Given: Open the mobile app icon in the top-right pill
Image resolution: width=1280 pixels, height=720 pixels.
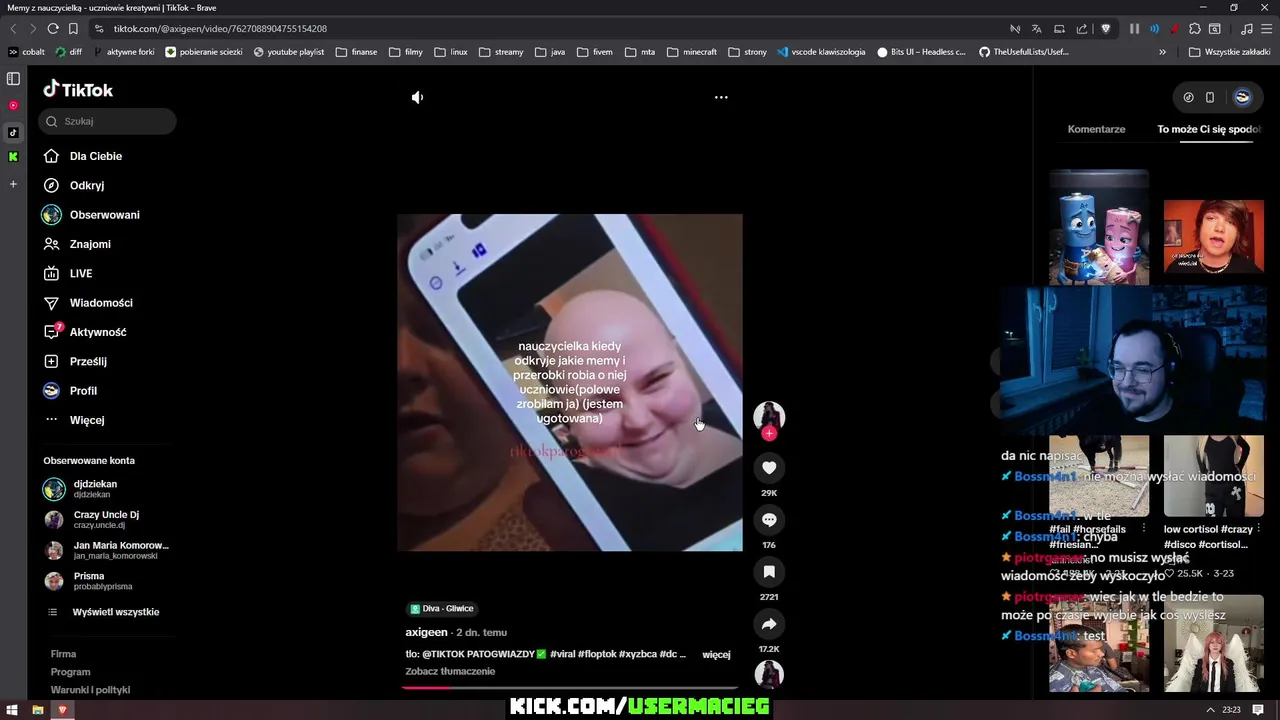Looking at the screenshot, I should point(1209,97).
